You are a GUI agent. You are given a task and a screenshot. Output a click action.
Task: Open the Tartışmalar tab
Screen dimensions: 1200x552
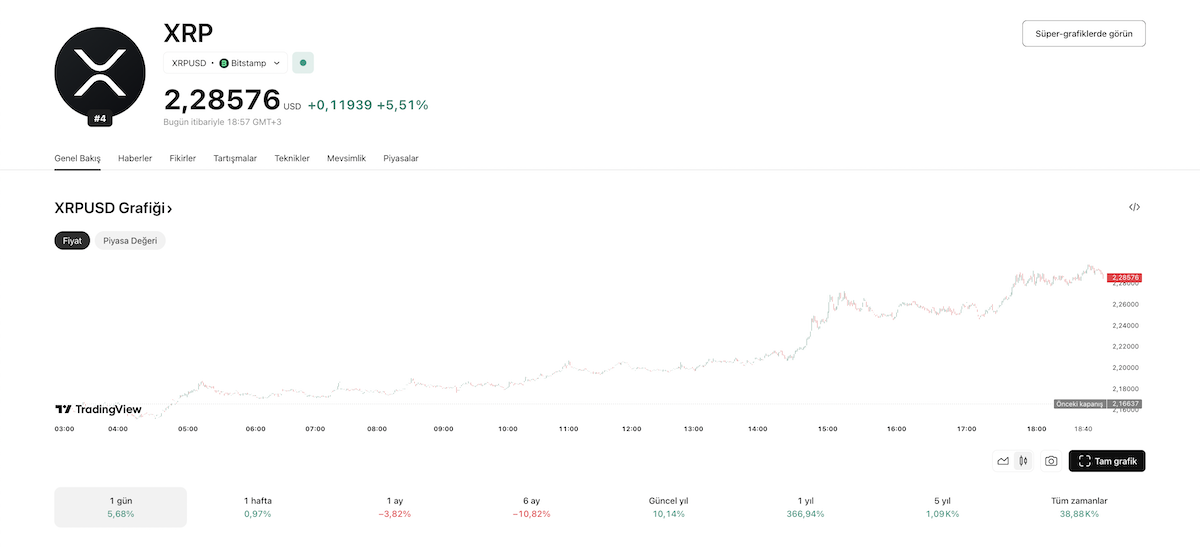(x=235, y=158)
